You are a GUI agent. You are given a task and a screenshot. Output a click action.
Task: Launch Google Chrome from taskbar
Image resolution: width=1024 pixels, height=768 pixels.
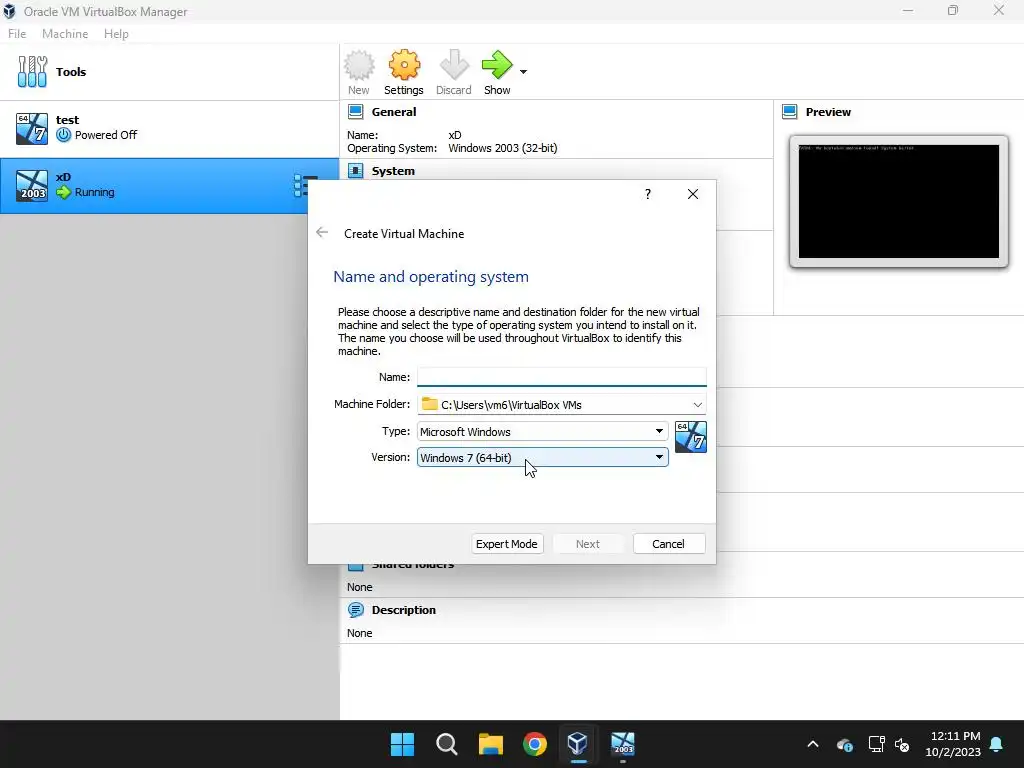tap(535, 744)
